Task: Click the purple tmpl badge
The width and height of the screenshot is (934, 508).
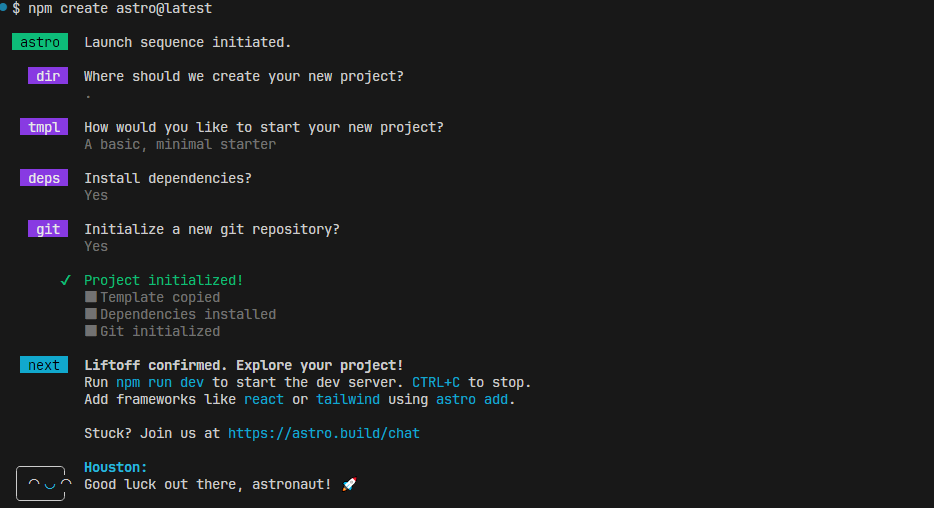Action: pyautogui.click(x=44, y=127)
